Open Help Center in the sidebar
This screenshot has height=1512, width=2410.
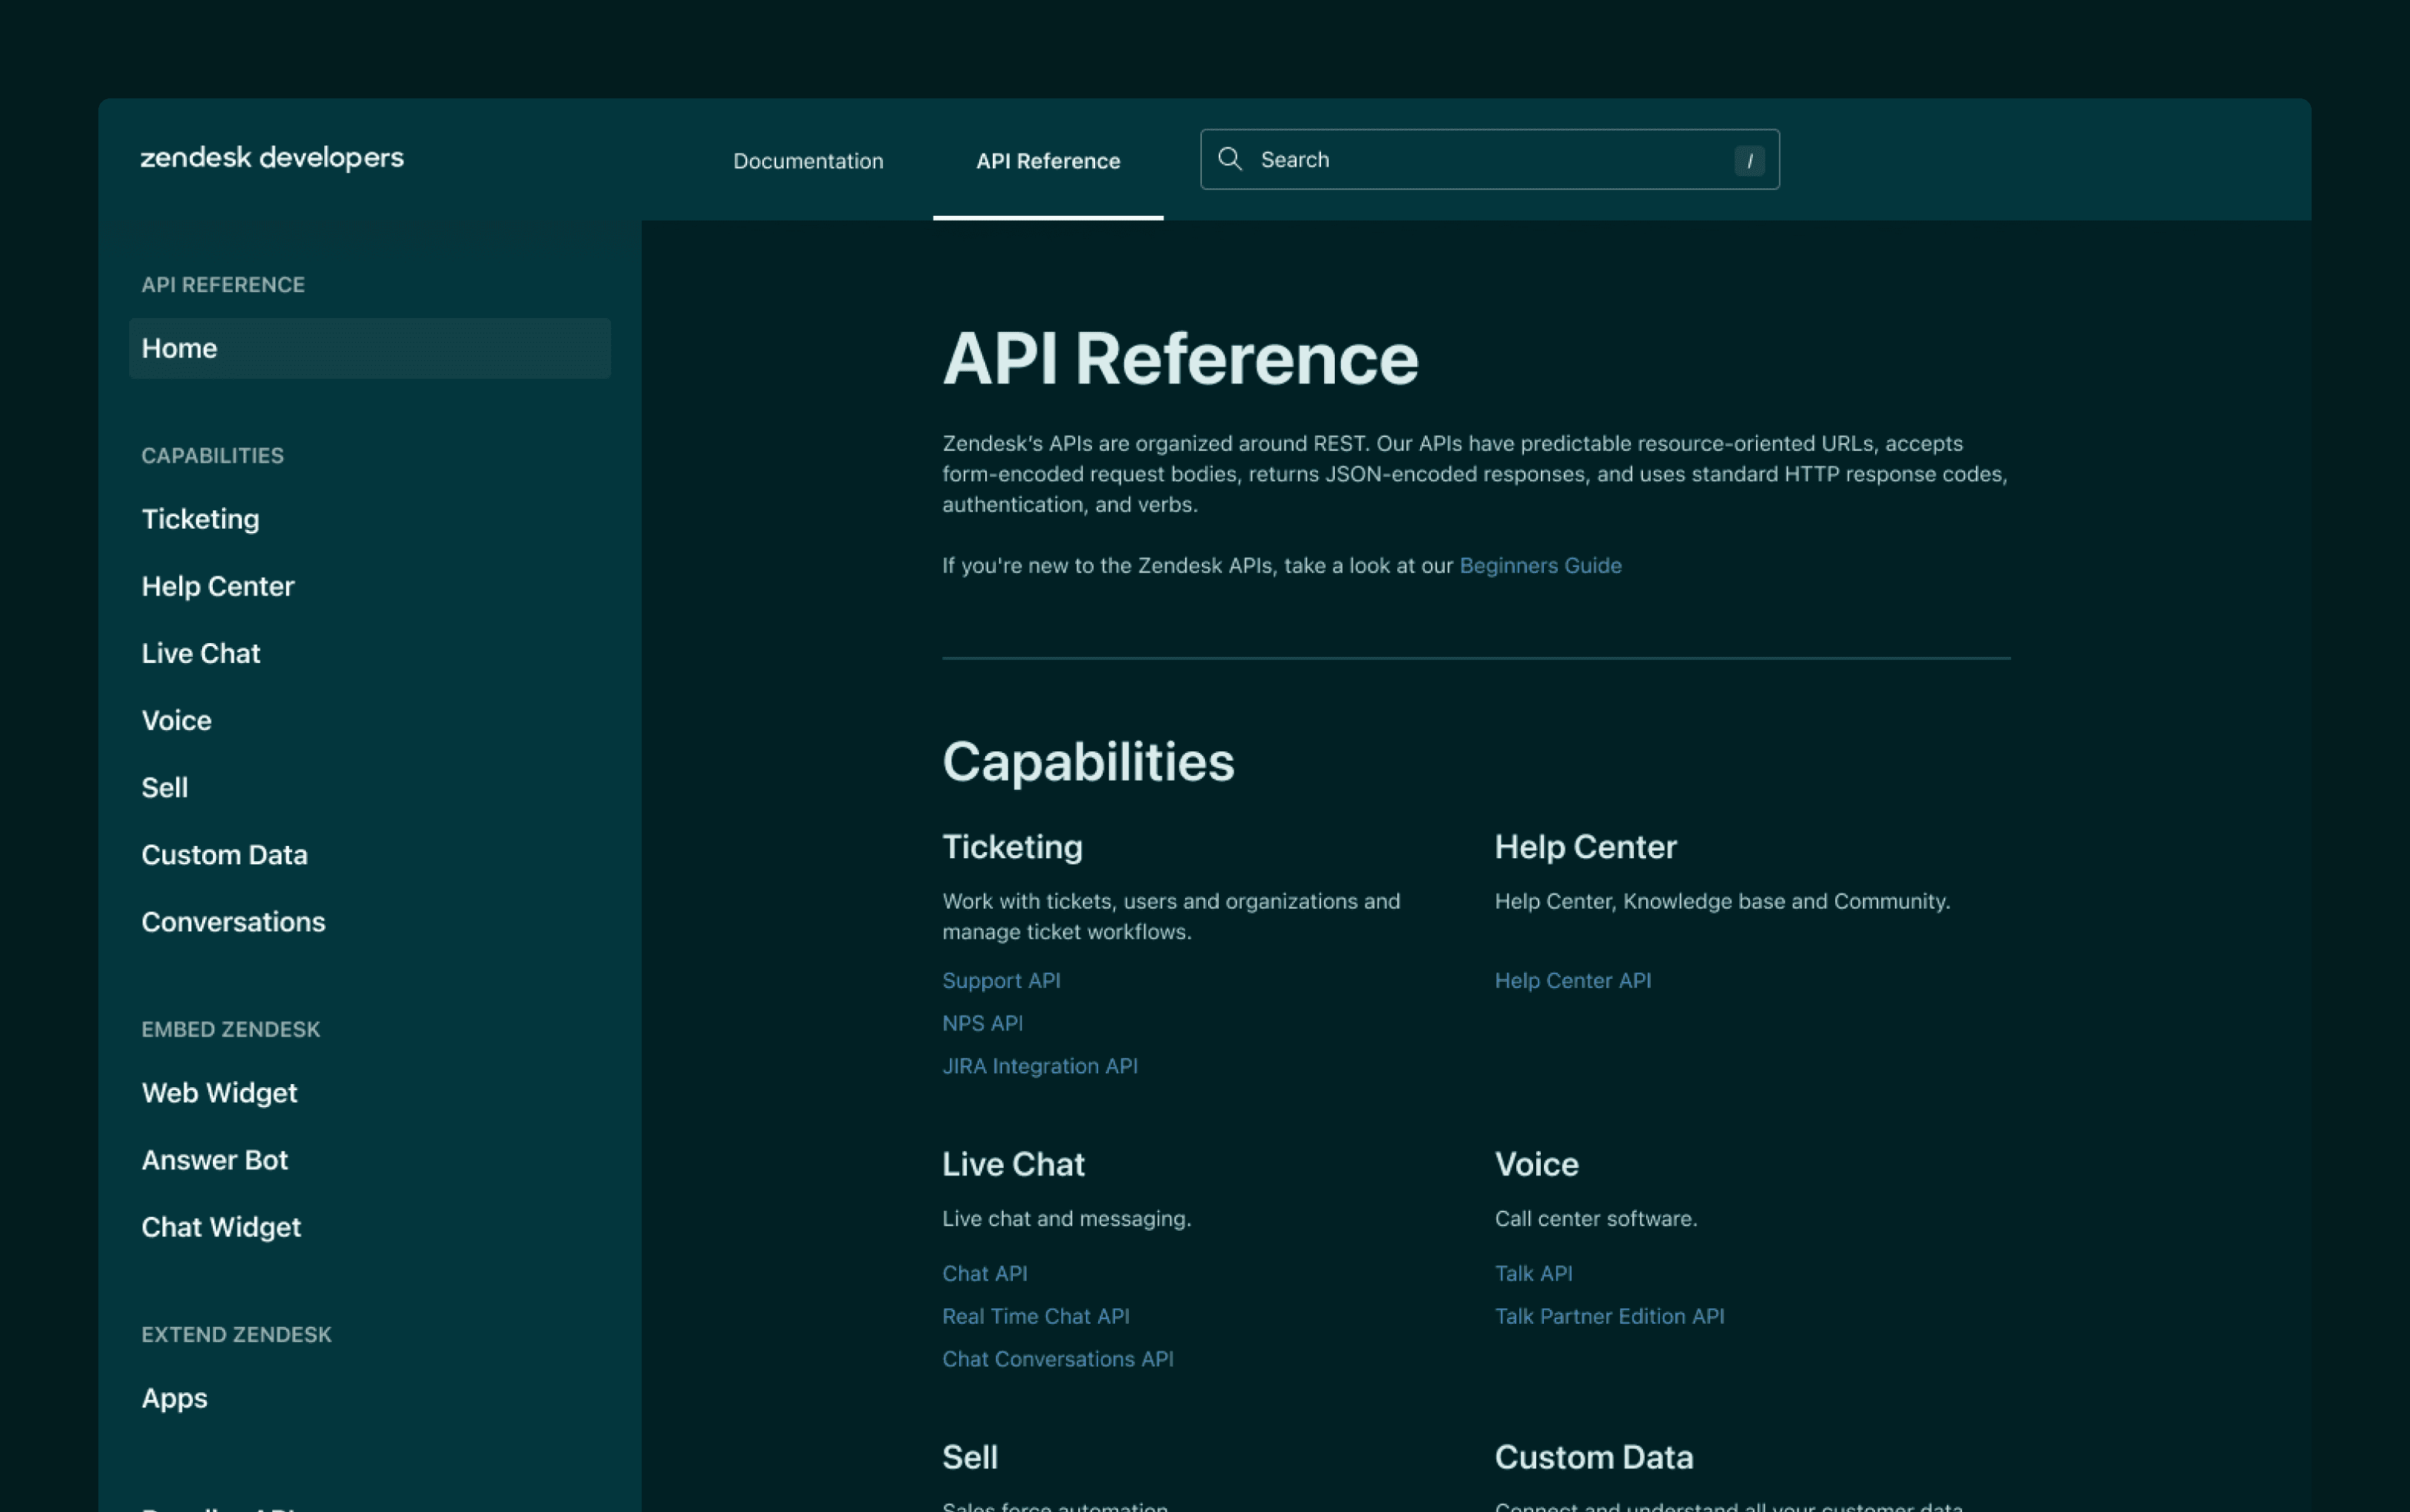tap(218, 586)
